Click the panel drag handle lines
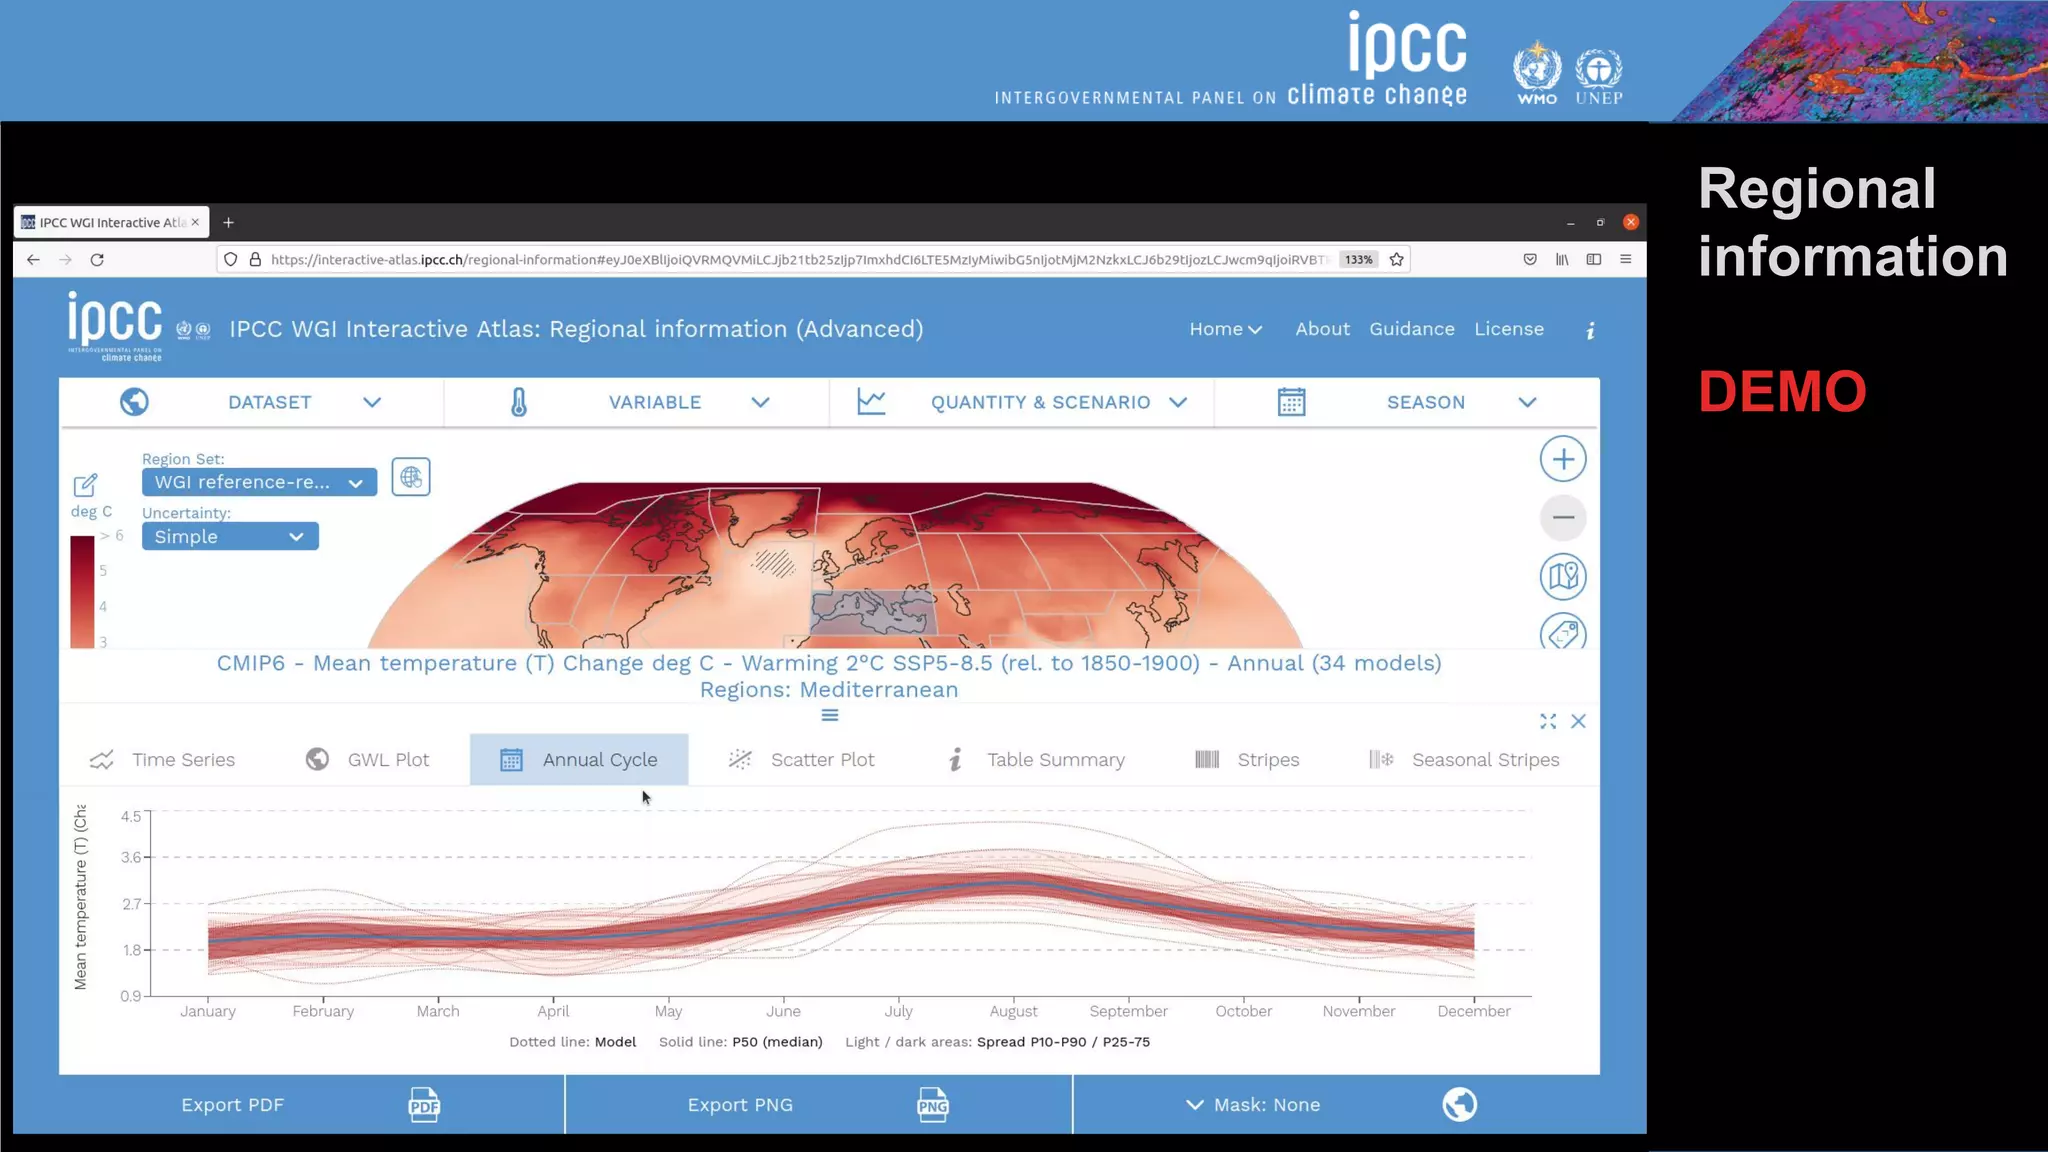Image resolution: width=2048 pixels, height=1152 pixels. pos(830,715)
